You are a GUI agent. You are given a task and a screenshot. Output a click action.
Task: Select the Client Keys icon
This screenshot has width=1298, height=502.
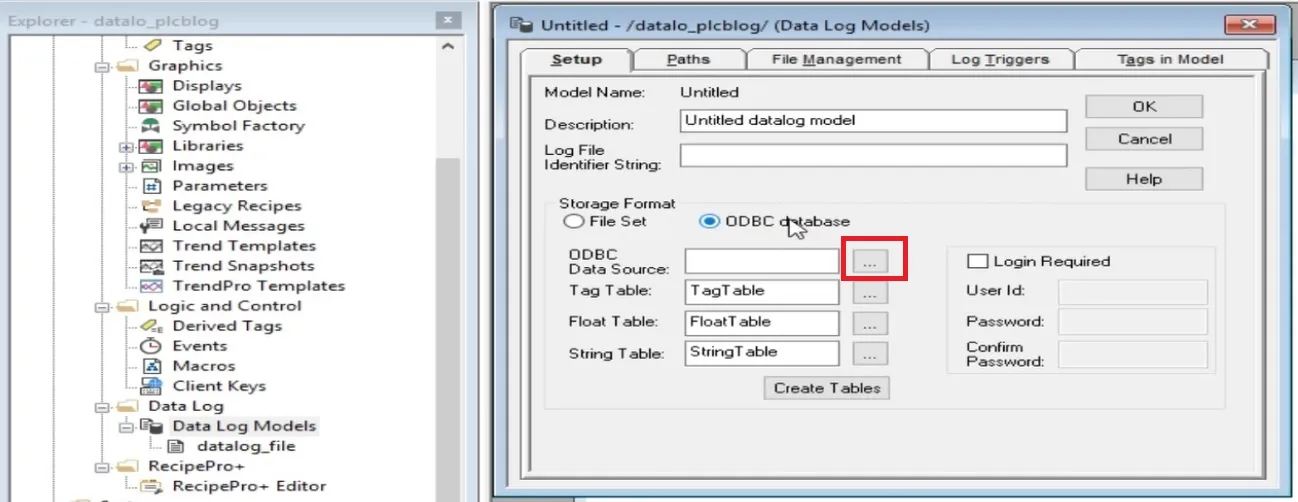(152, 386)
